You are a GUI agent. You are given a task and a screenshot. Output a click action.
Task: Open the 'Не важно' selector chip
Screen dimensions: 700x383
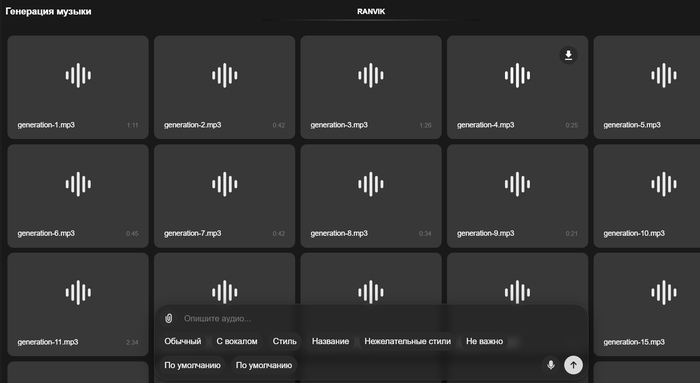click(x=484, y=341)
